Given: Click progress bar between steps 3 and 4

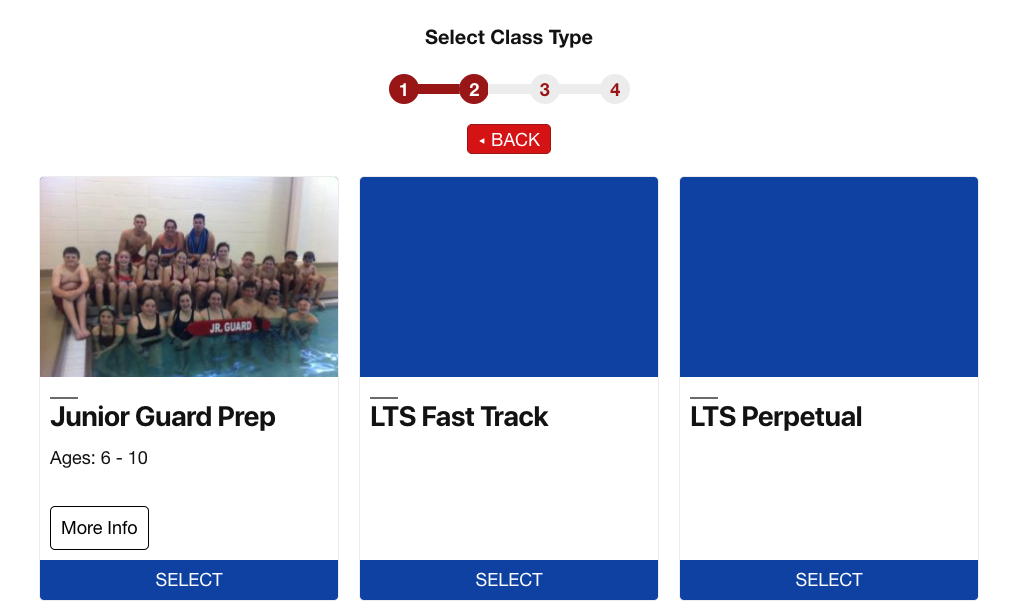Looking at the screenshot, I should [580, 90].
